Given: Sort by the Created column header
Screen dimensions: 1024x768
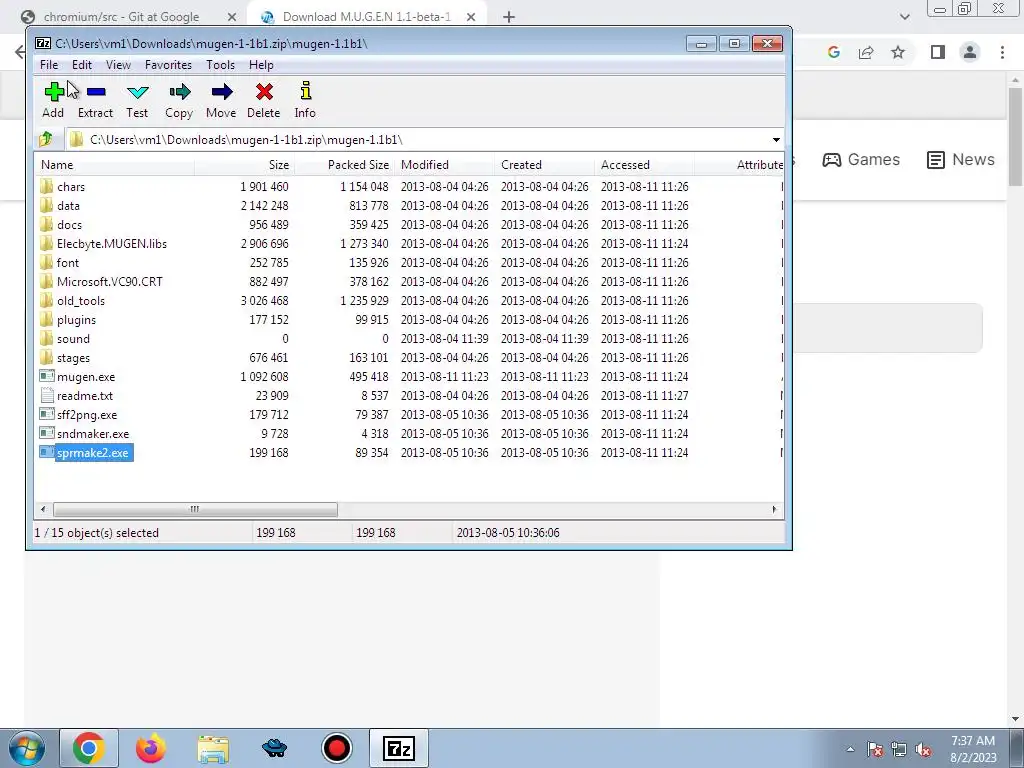Looking at the screenshot, I should [x=545, y=165].
